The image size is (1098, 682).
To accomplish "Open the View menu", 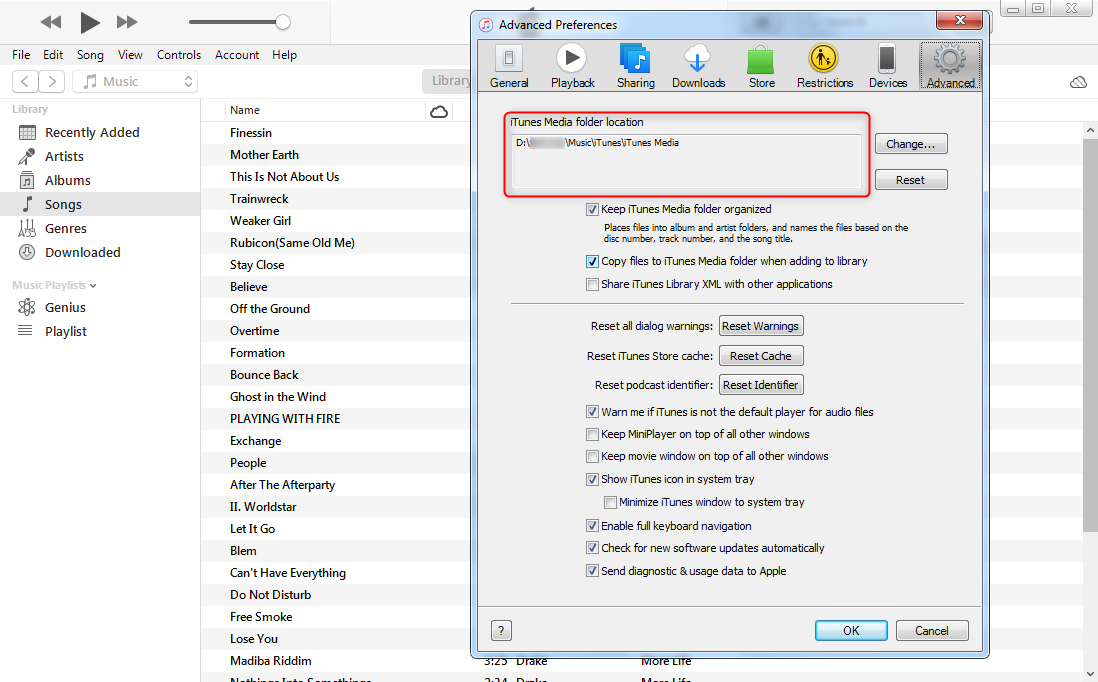I will [x=130, y=55].
